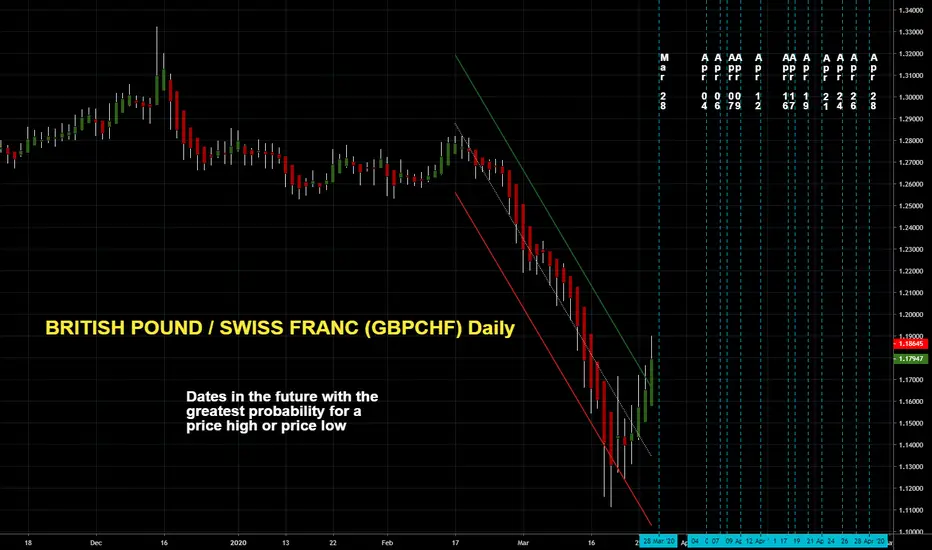Click 1.28000 on the price scale
Viewport: 932px width, 550px height.
(x=911, y=140)
